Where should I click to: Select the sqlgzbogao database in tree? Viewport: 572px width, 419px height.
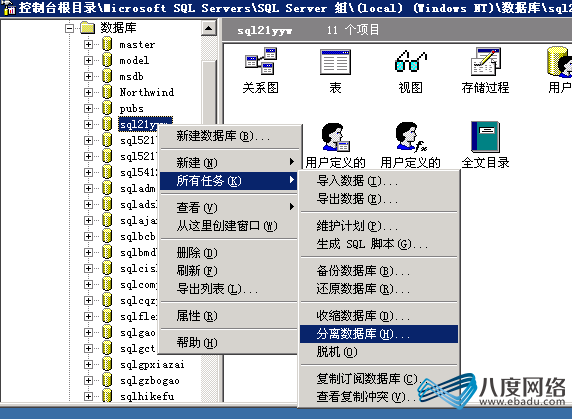click(150, 381)
